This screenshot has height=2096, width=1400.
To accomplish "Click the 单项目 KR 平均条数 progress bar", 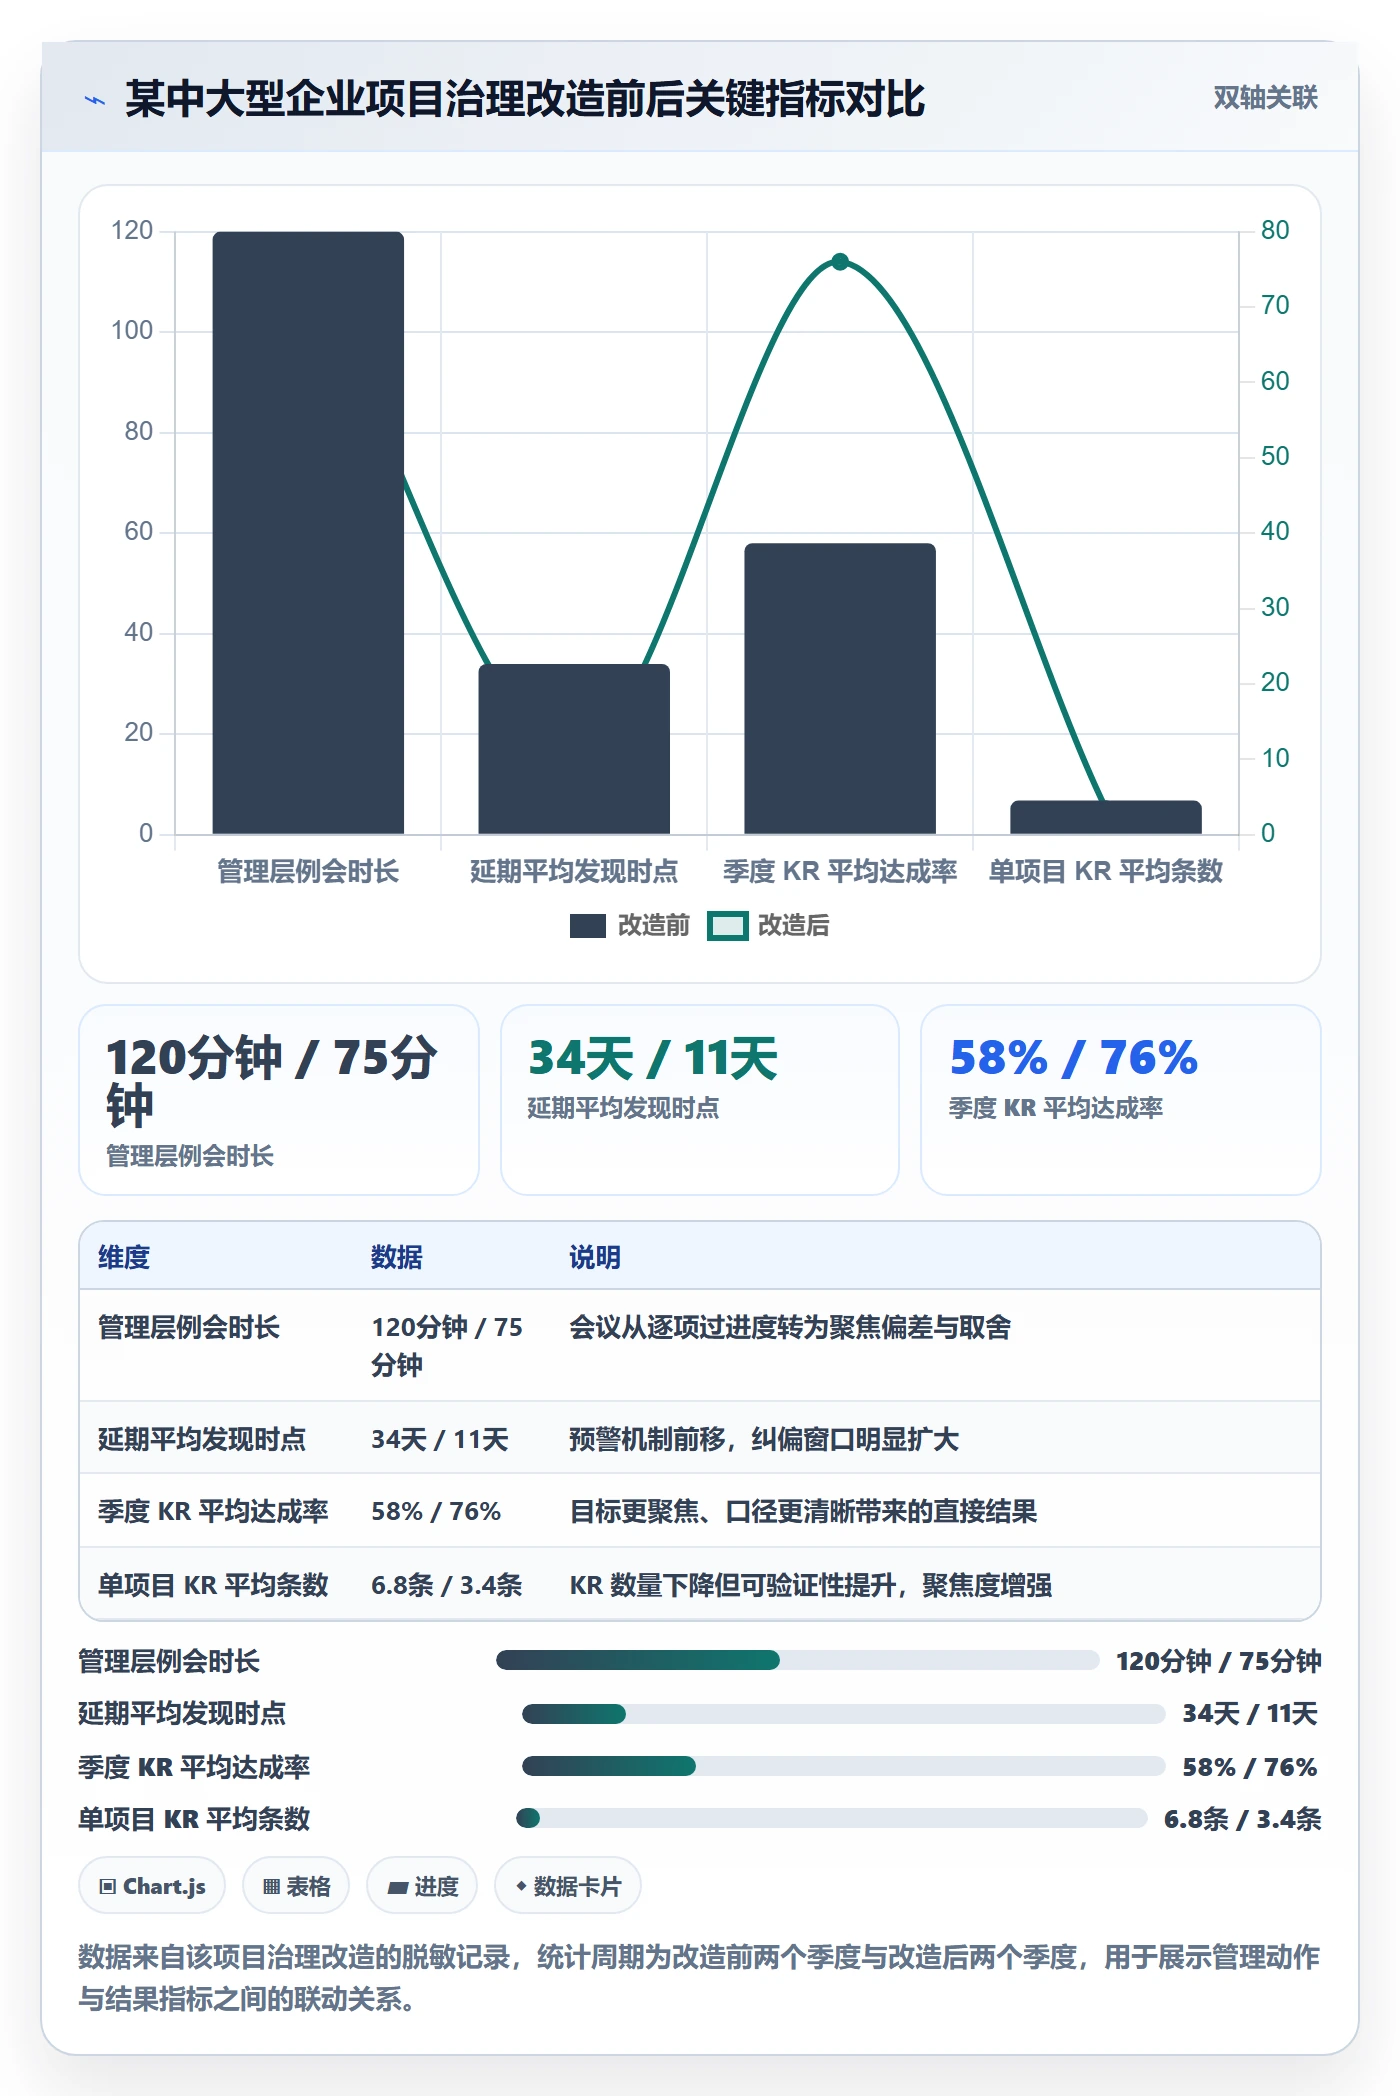I will (x=832, y=1818).
